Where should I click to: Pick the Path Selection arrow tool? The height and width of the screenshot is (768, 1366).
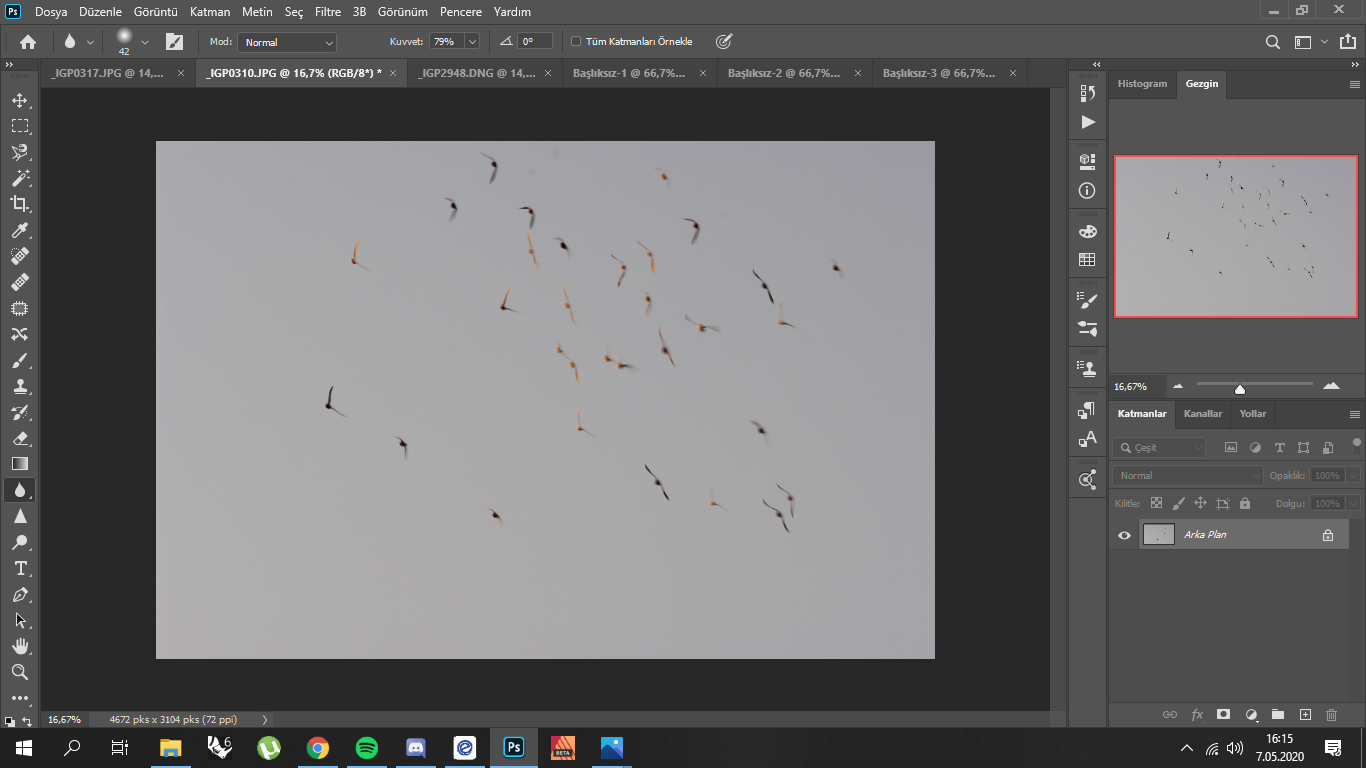tap(19, 620)
